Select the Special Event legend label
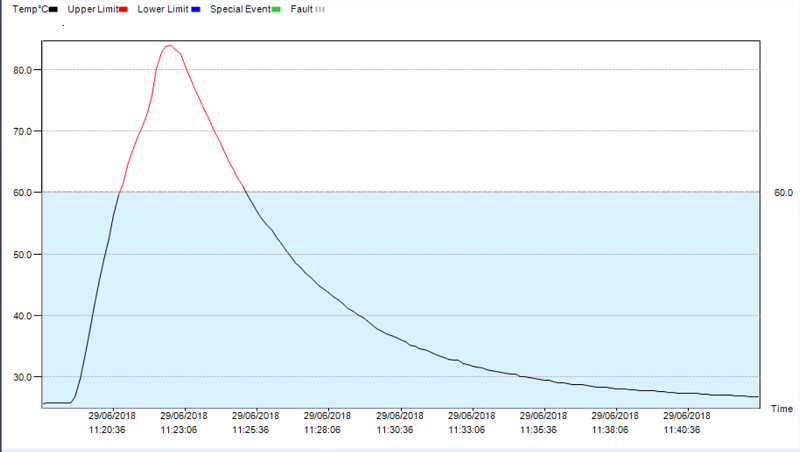This screenshot has height=452, width=800. (240, 8)
